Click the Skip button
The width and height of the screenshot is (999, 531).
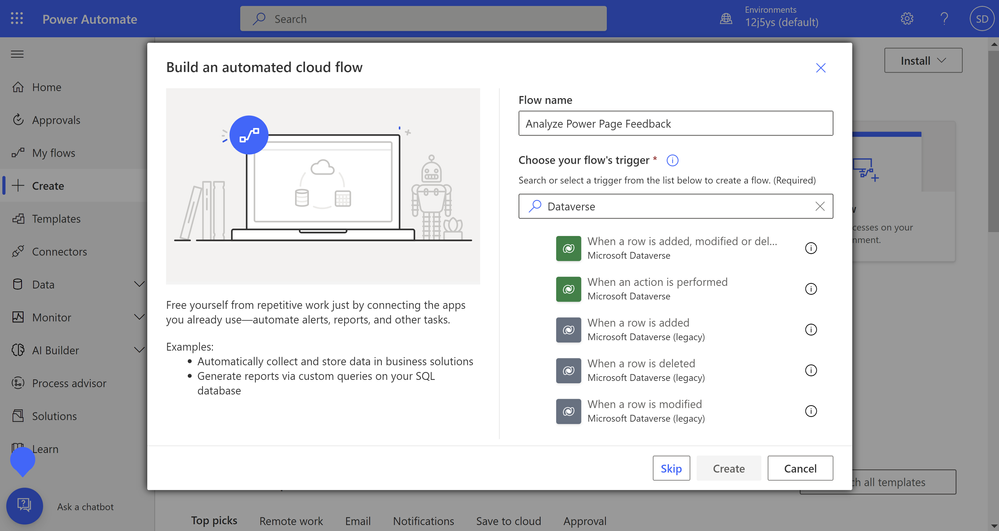tap(671, 469)
